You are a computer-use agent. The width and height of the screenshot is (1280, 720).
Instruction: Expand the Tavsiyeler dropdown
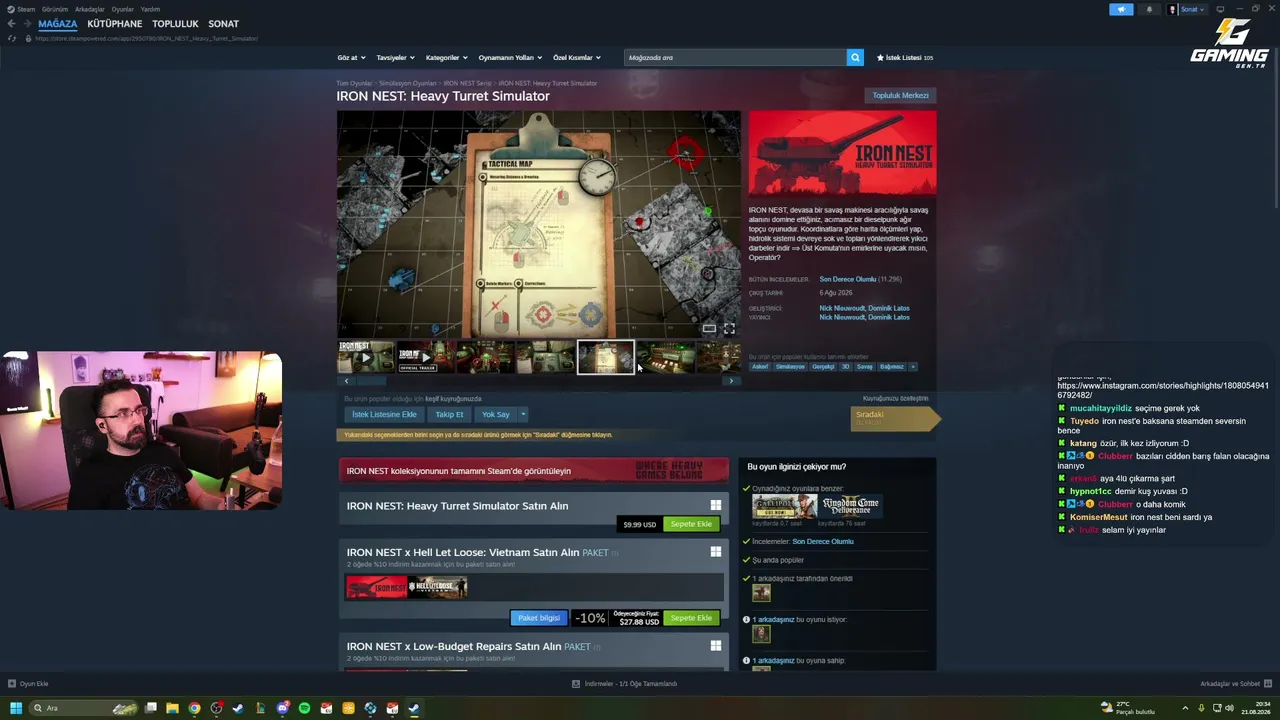(x=395, y=57)
